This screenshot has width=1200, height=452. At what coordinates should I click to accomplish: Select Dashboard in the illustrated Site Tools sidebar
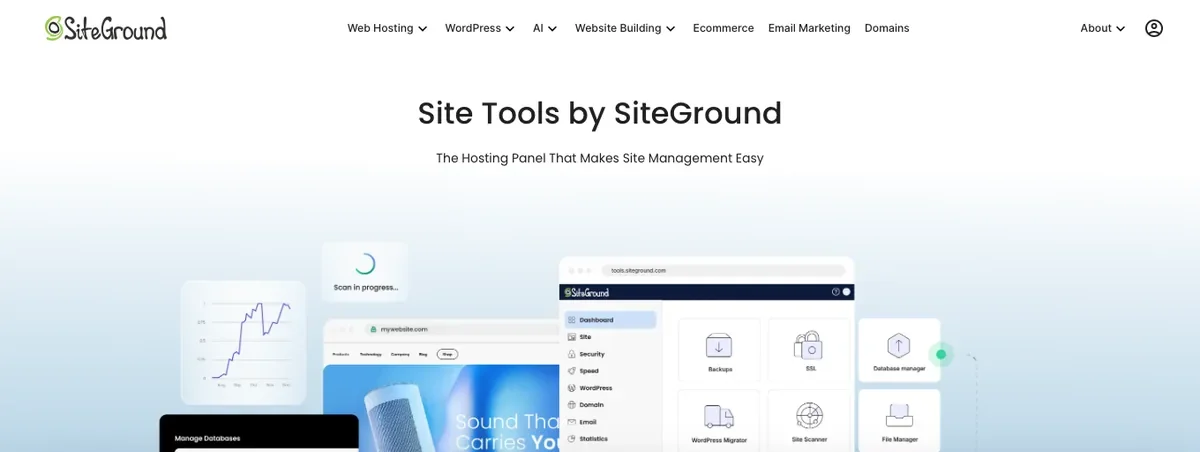click(610, 320)
